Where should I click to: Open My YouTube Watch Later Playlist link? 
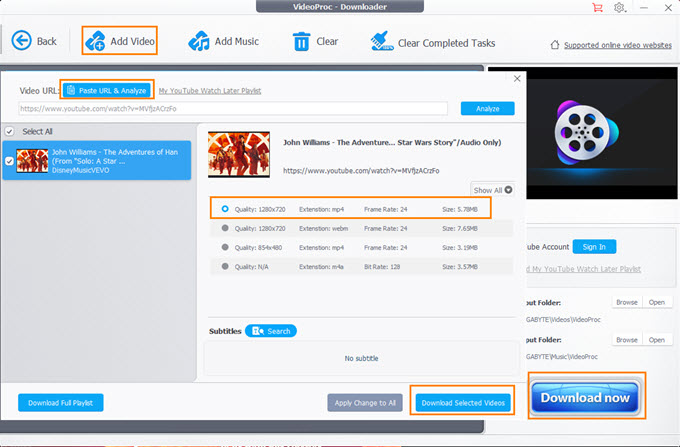click(210, 91)
